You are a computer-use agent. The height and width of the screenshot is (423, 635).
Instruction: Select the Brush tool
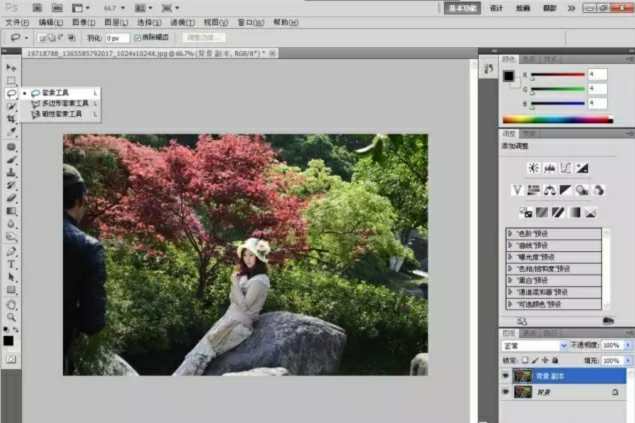pos(11,160)
